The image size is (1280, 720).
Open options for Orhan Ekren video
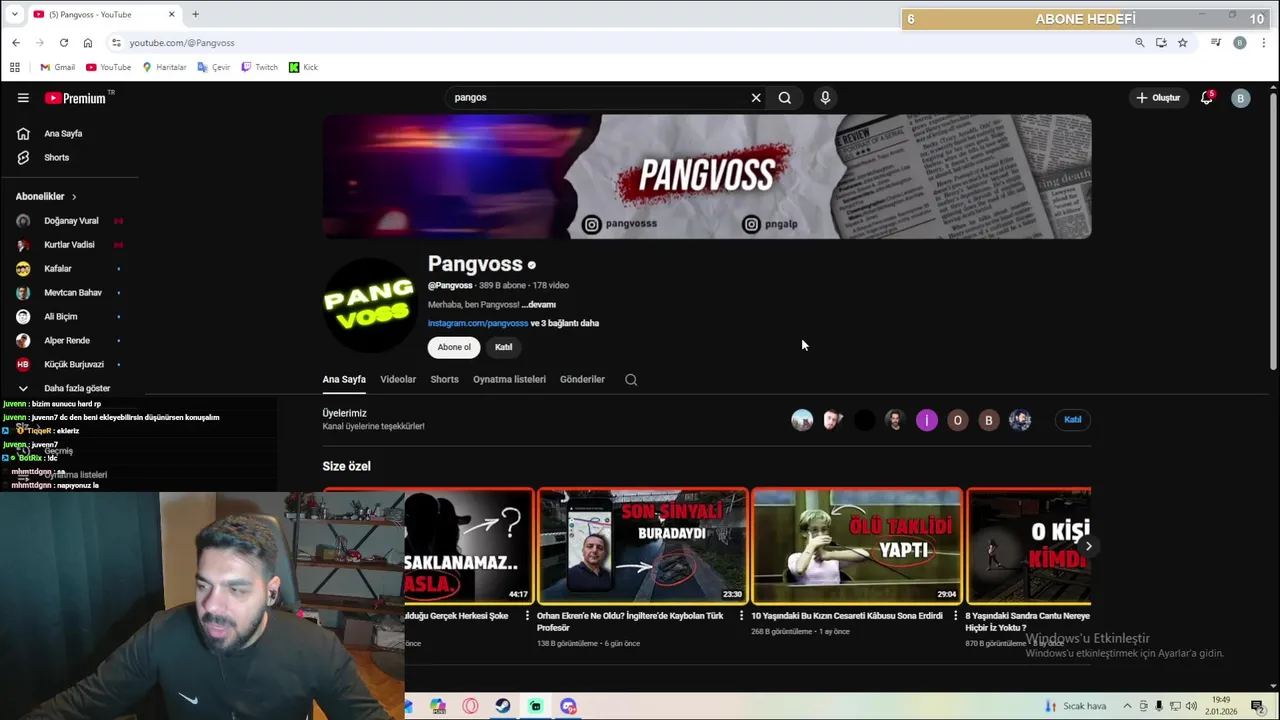(741, 616)
